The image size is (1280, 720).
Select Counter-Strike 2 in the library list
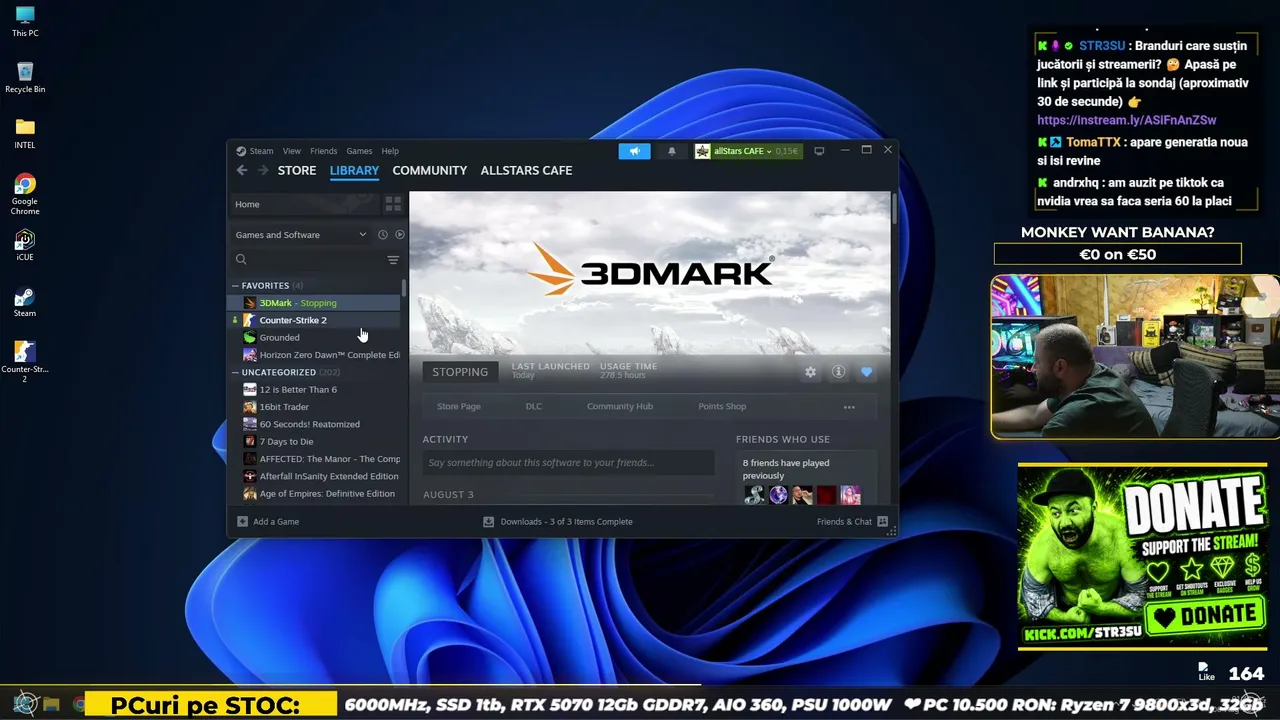pyautogui.click(x=316, y=320)
